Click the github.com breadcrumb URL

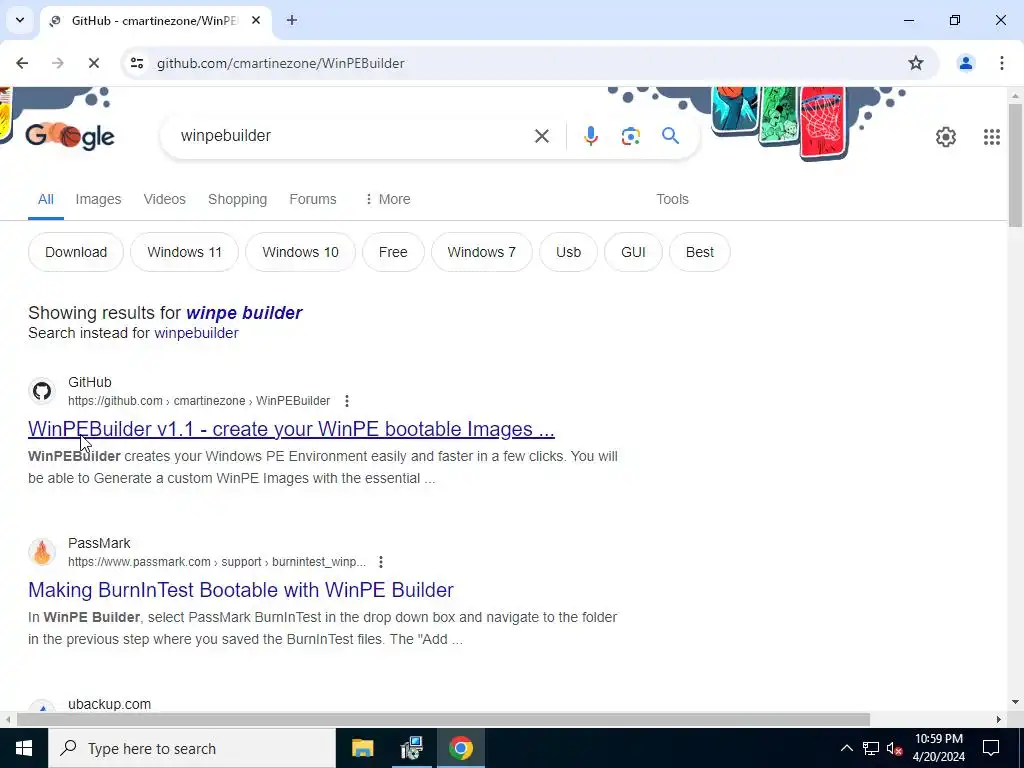(199, 401)
